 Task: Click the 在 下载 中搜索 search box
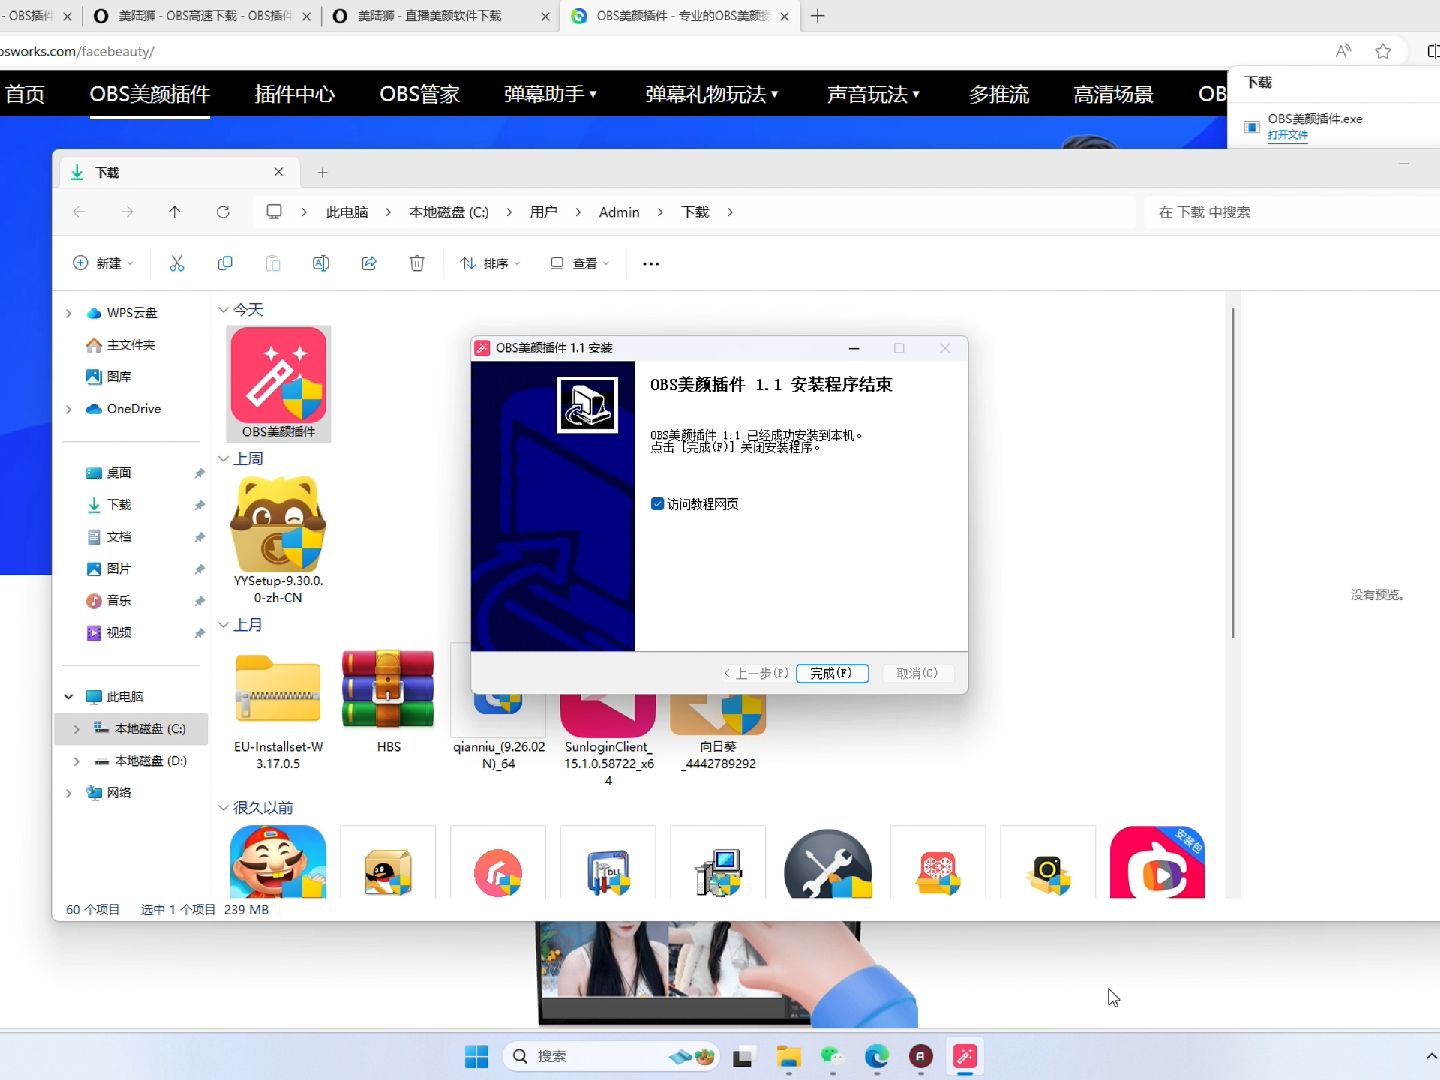point(1290,212)
